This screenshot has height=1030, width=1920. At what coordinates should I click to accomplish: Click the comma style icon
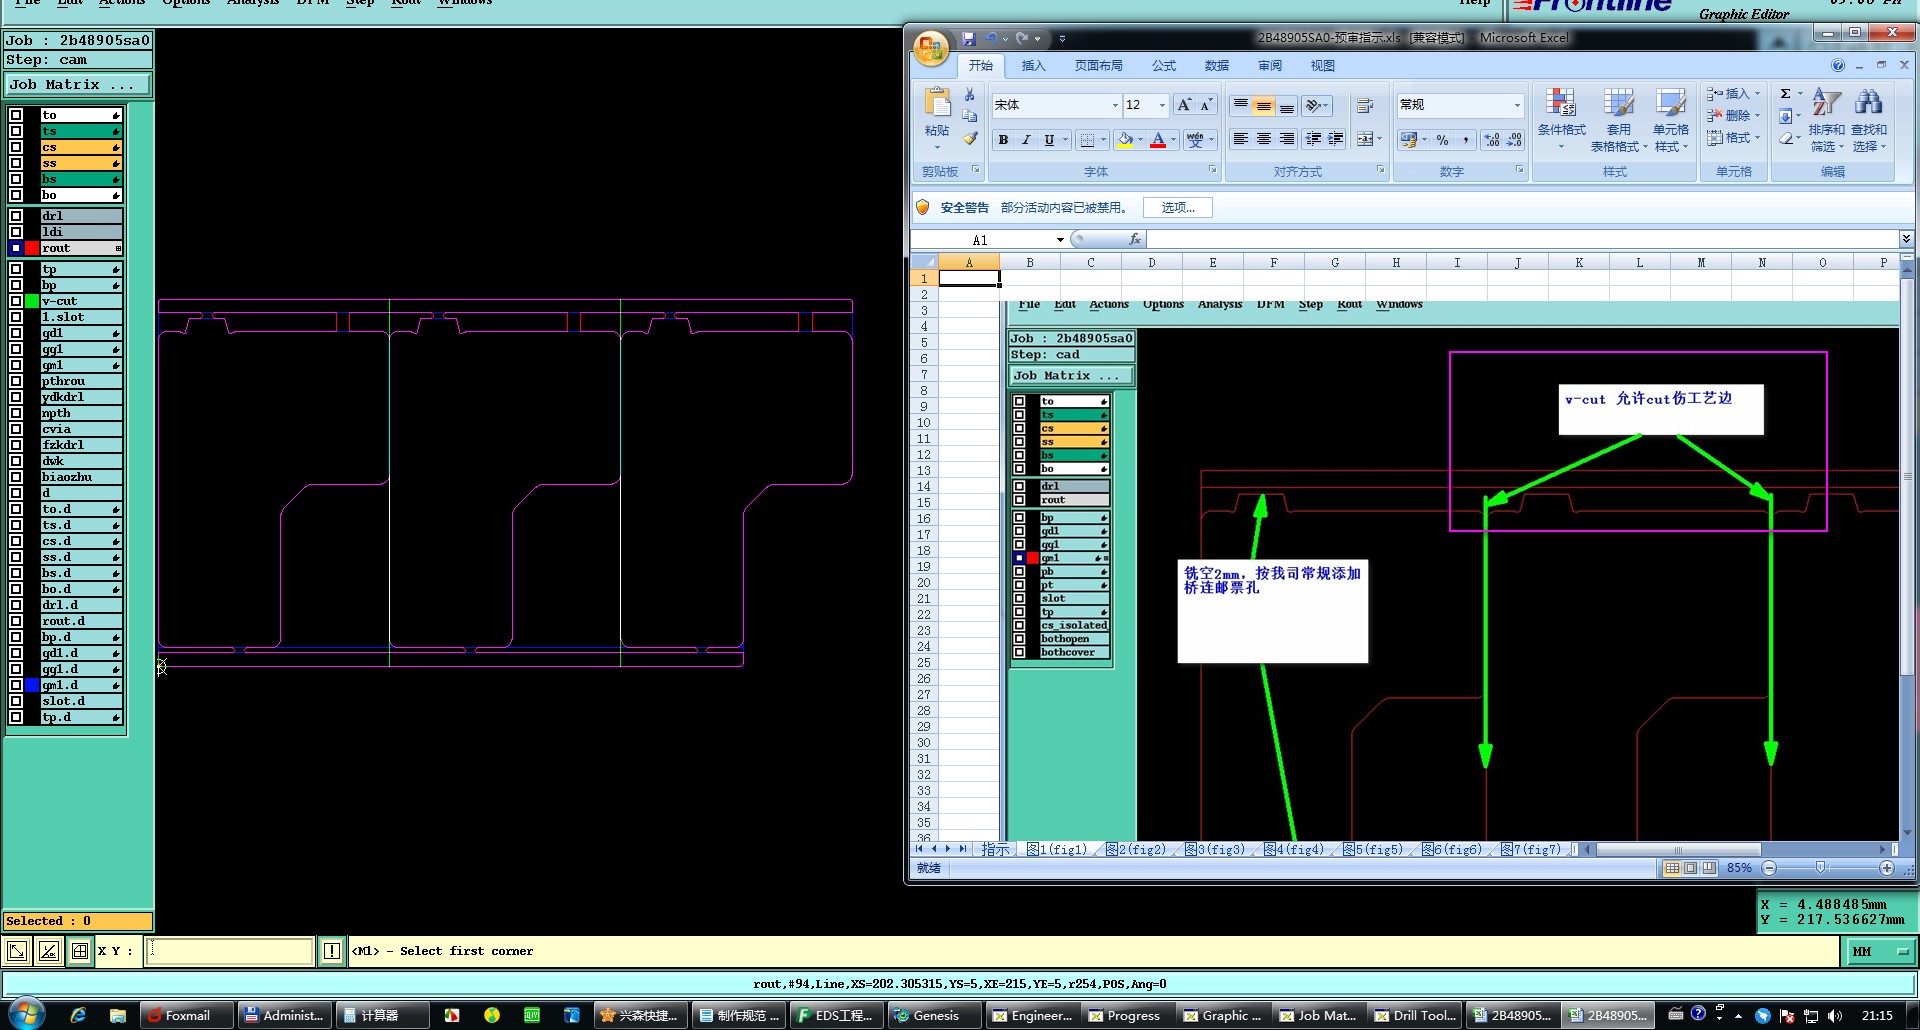(1465, 140)
